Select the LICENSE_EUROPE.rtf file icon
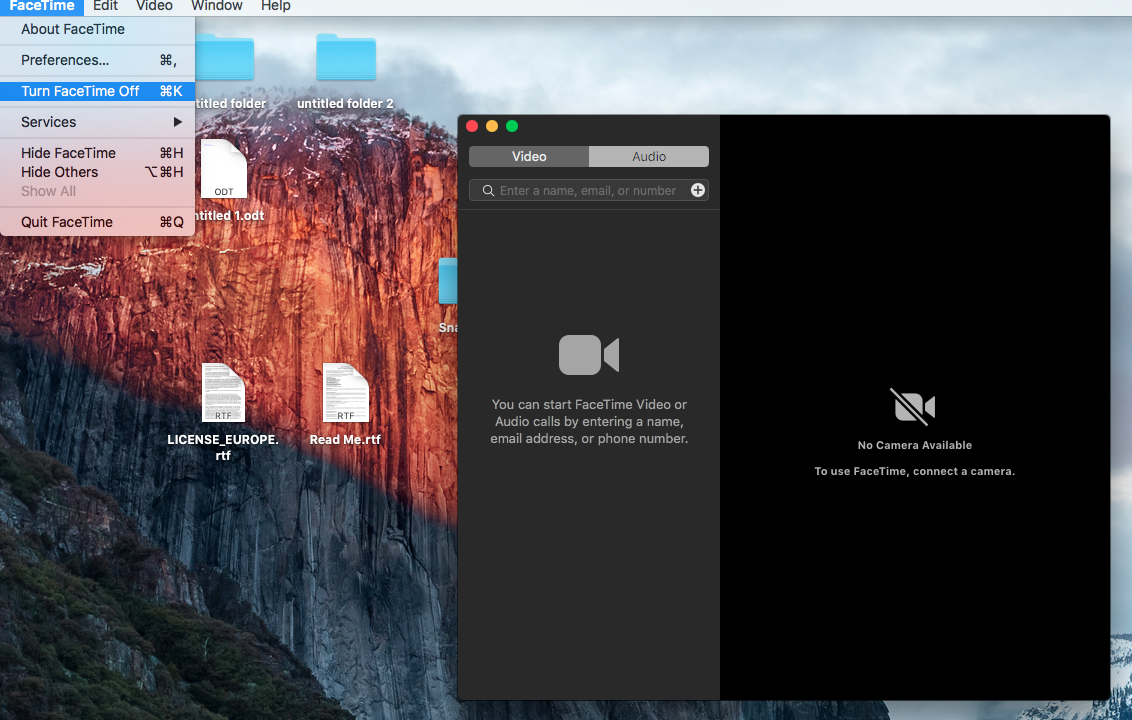 pyautogui.click(x=223, y=393)
